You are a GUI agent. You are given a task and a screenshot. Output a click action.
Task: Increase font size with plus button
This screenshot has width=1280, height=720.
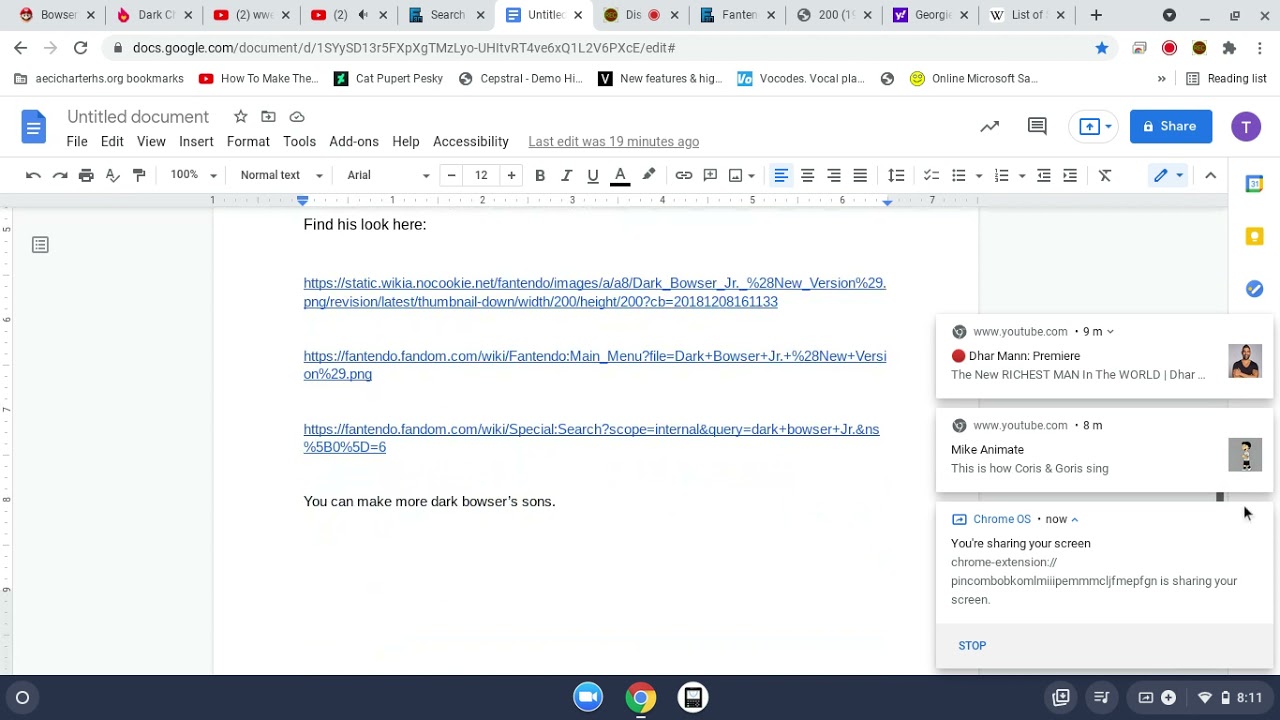pyautogui.click(x=511, y=175)
